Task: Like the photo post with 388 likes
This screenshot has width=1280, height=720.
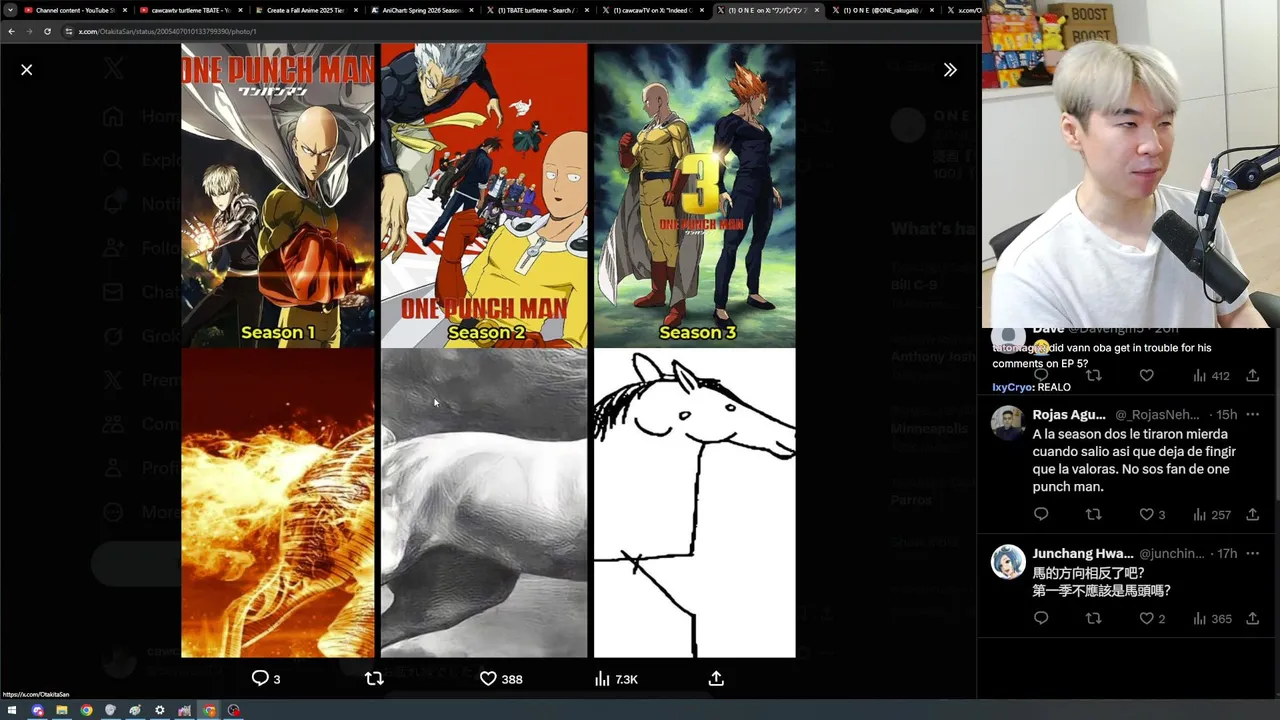Action: click(x=501, y=679)
